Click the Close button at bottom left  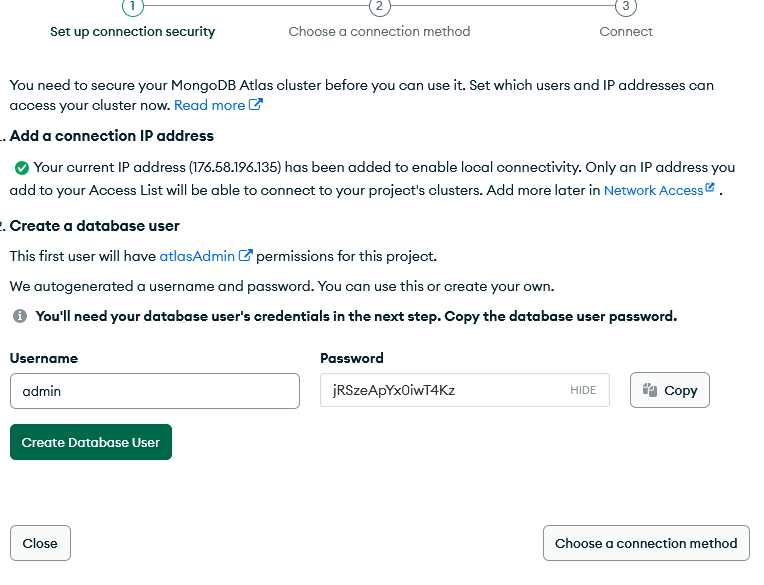point(40,543)
